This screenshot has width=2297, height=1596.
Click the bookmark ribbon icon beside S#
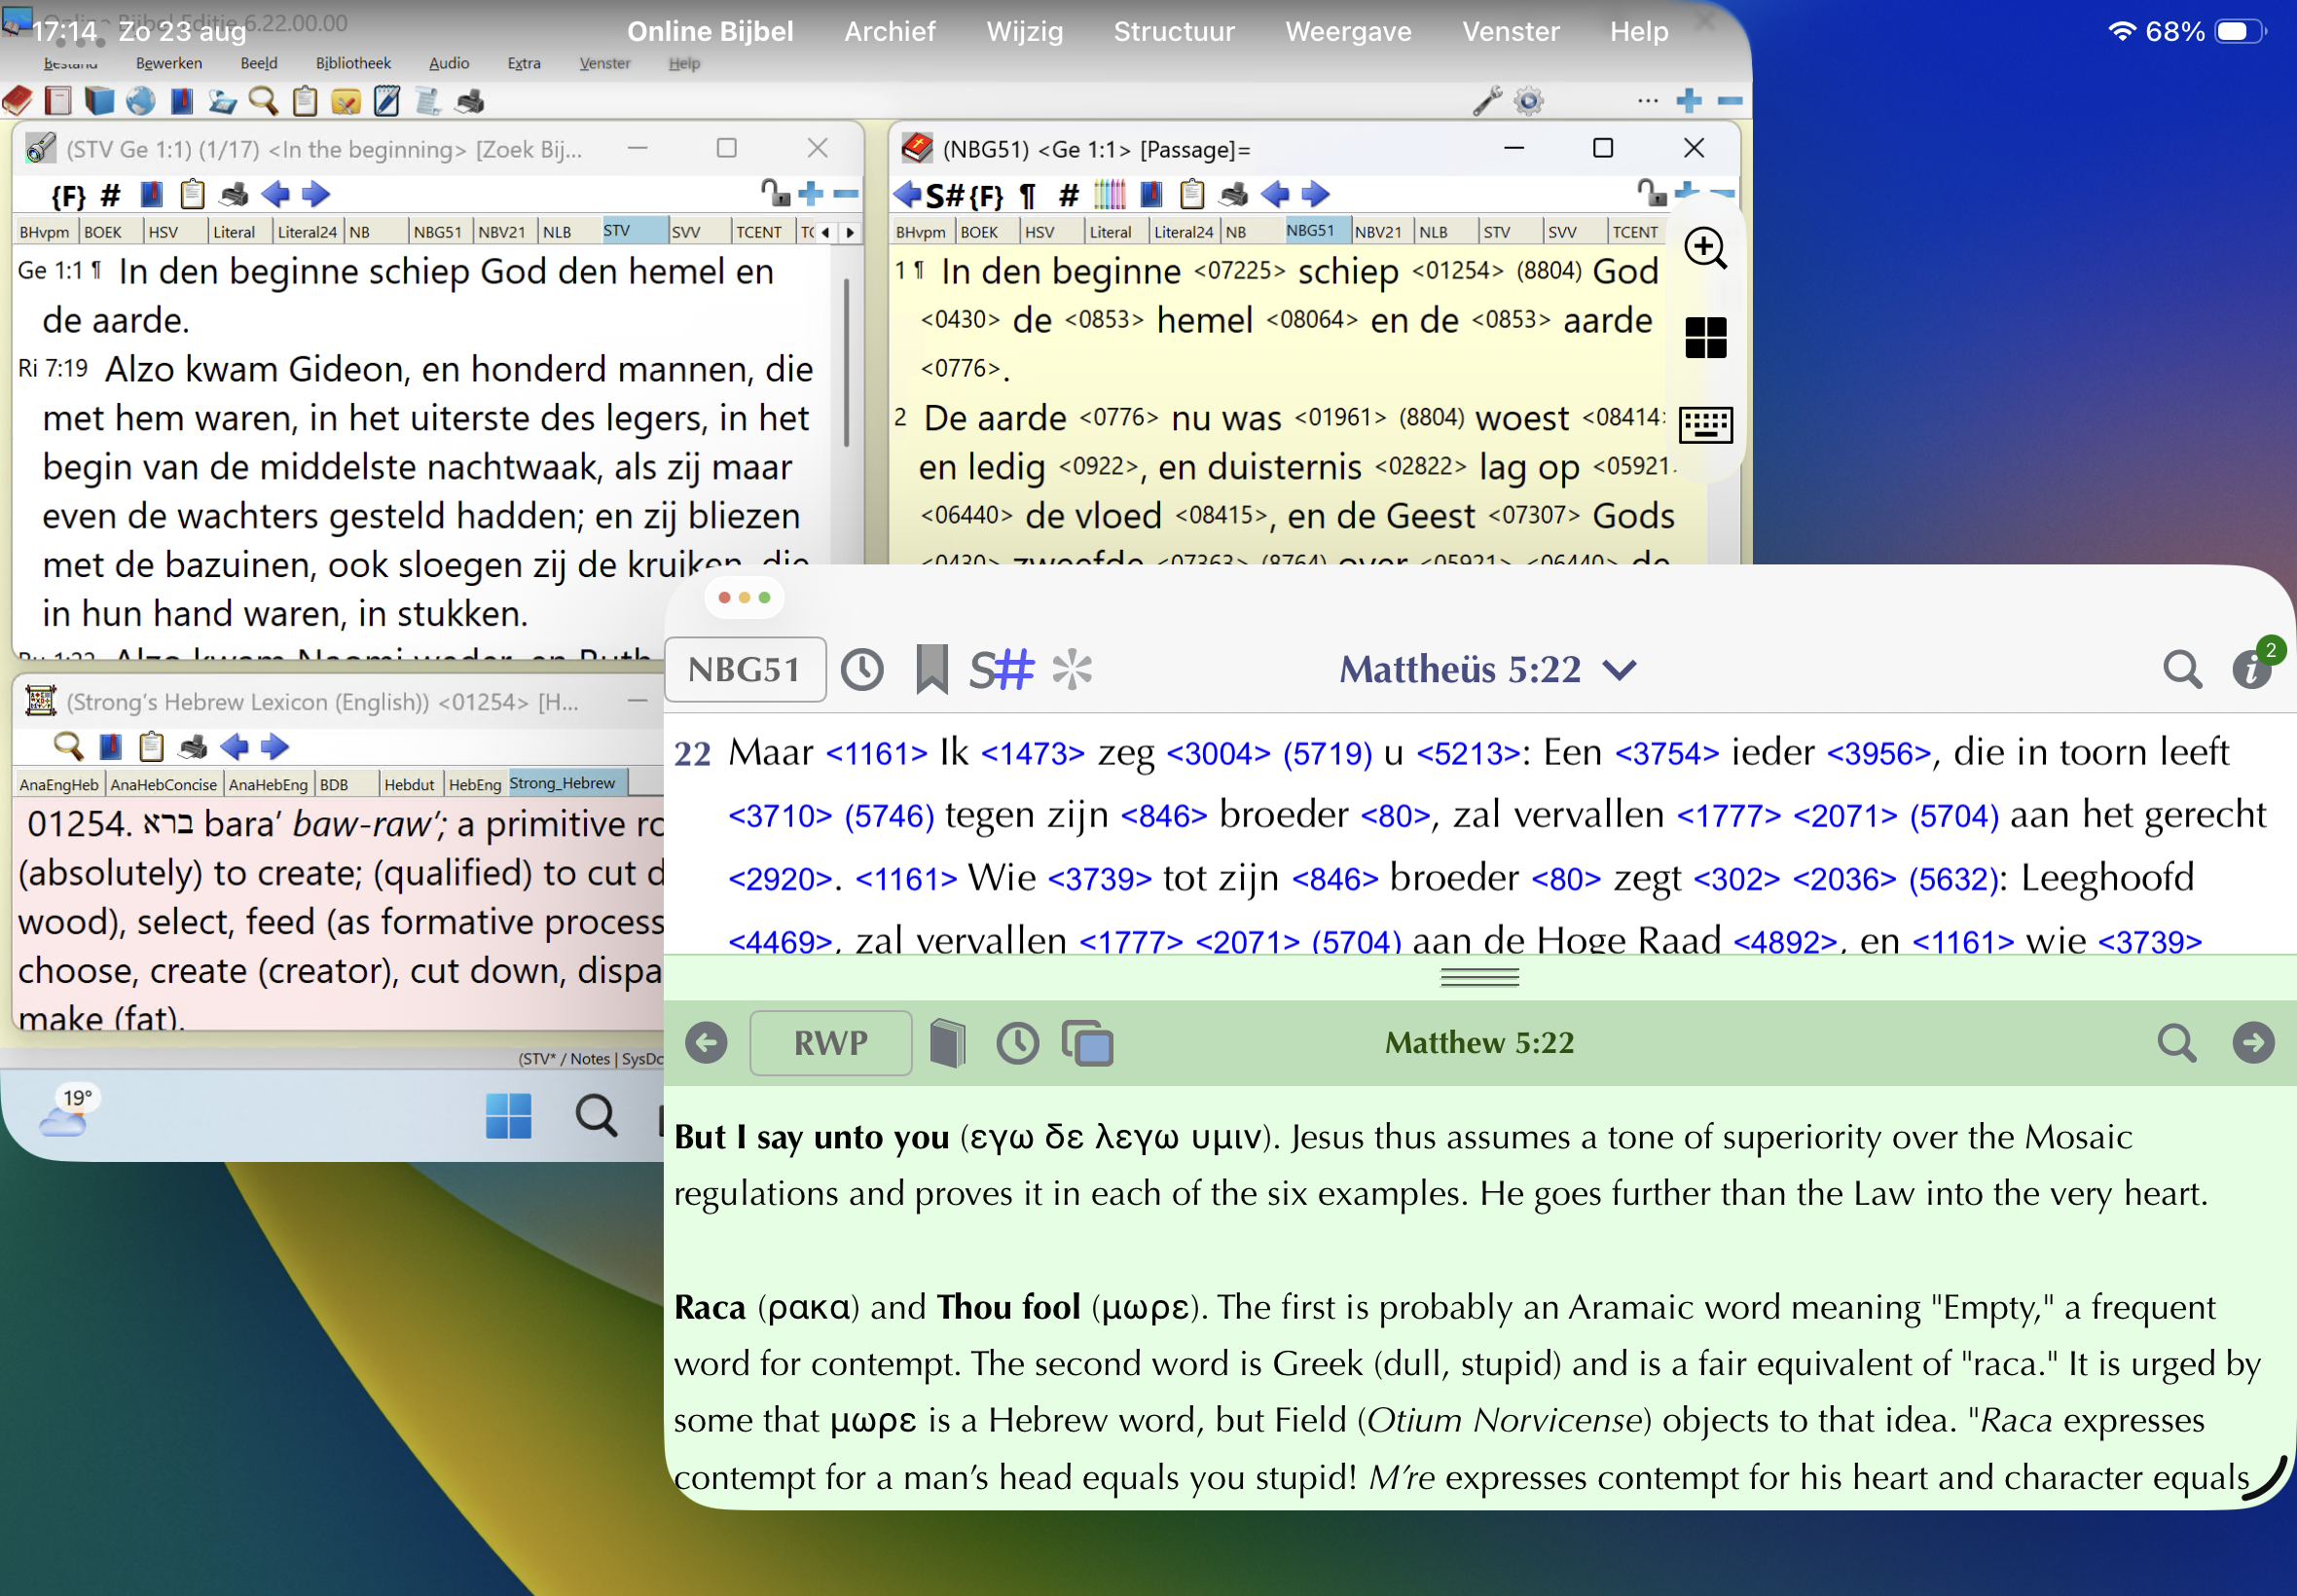coord(932,670)
